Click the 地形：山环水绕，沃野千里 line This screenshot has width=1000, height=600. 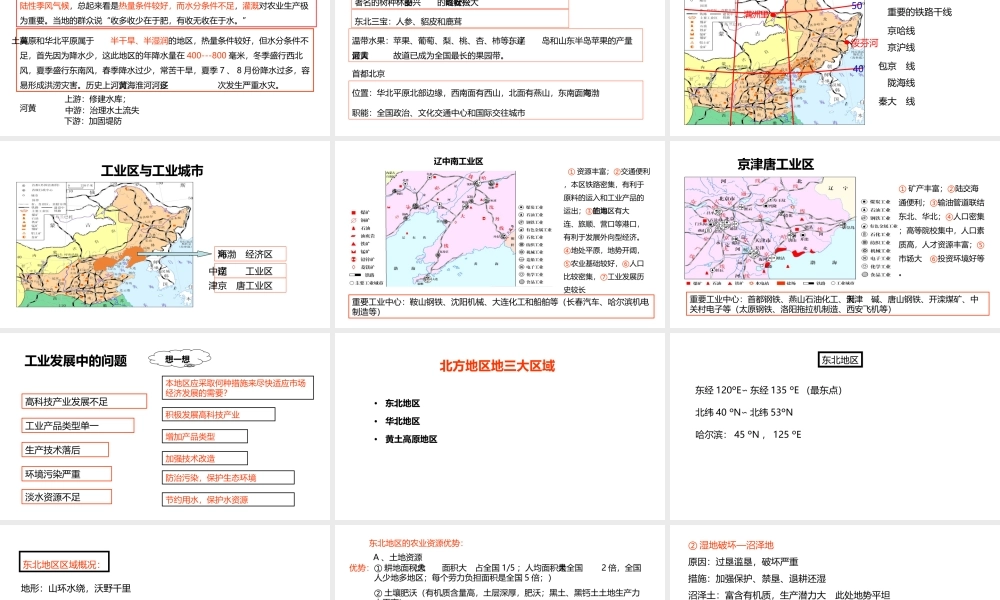[75, 588]
